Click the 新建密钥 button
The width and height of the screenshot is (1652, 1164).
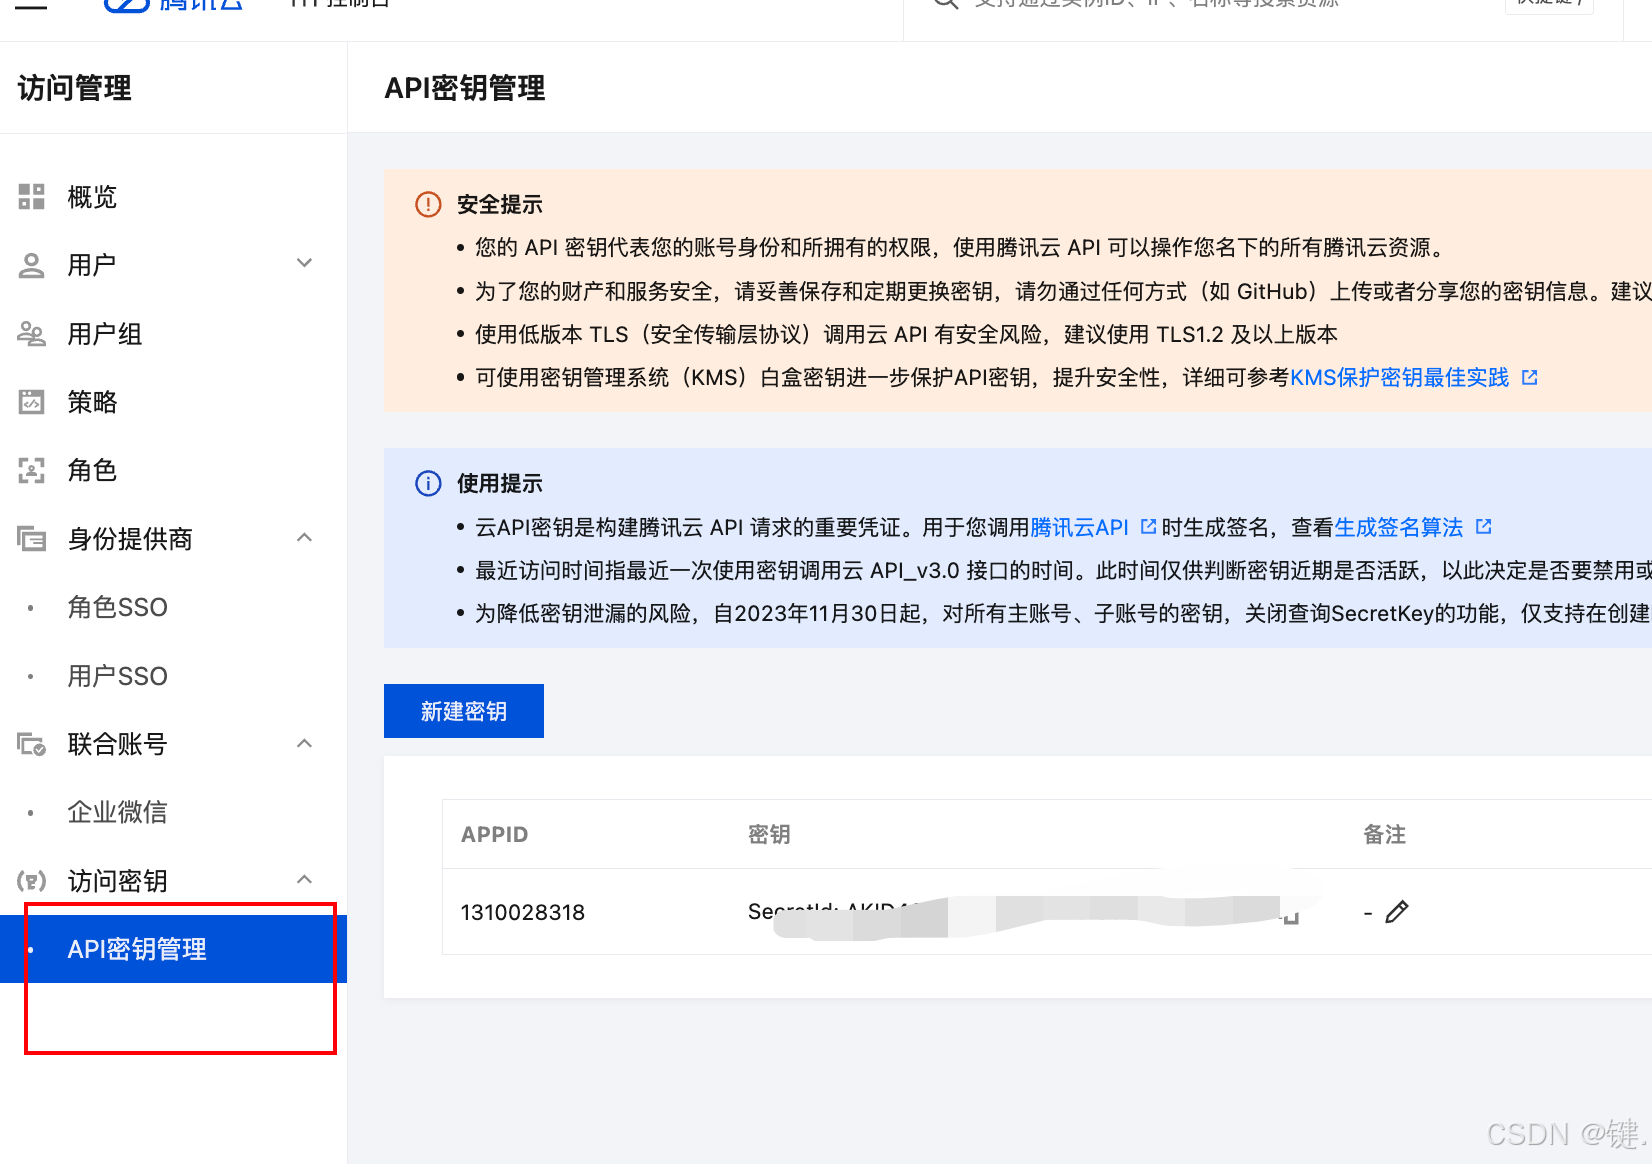click(463, 710)
